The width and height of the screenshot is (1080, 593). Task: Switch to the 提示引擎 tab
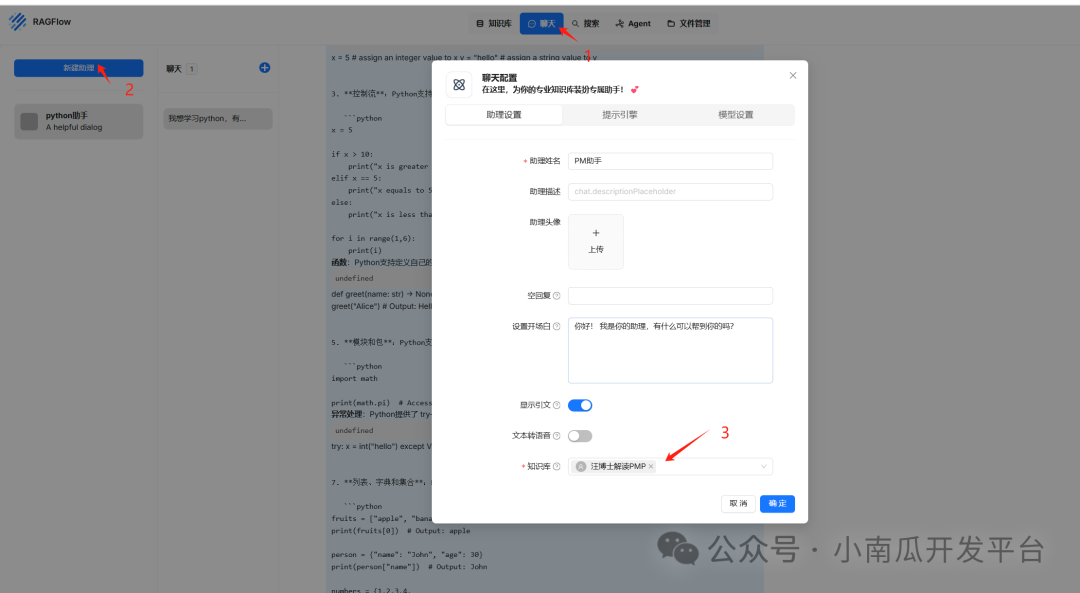(x=620, y=115)
